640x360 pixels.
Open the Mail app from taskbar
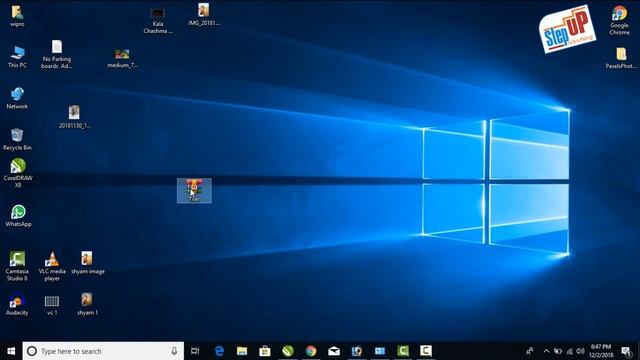point(334,351)
